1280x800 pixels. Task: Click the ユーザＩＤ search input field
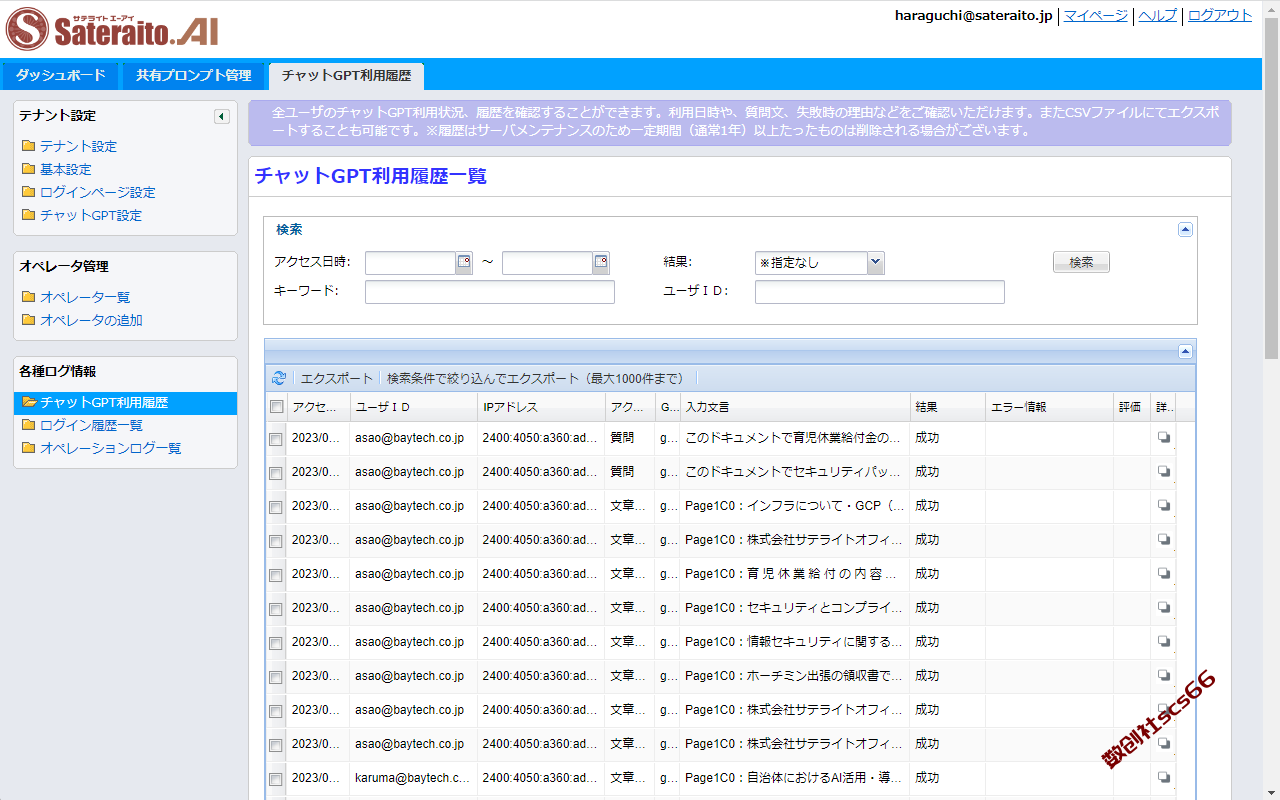[880, 292]
